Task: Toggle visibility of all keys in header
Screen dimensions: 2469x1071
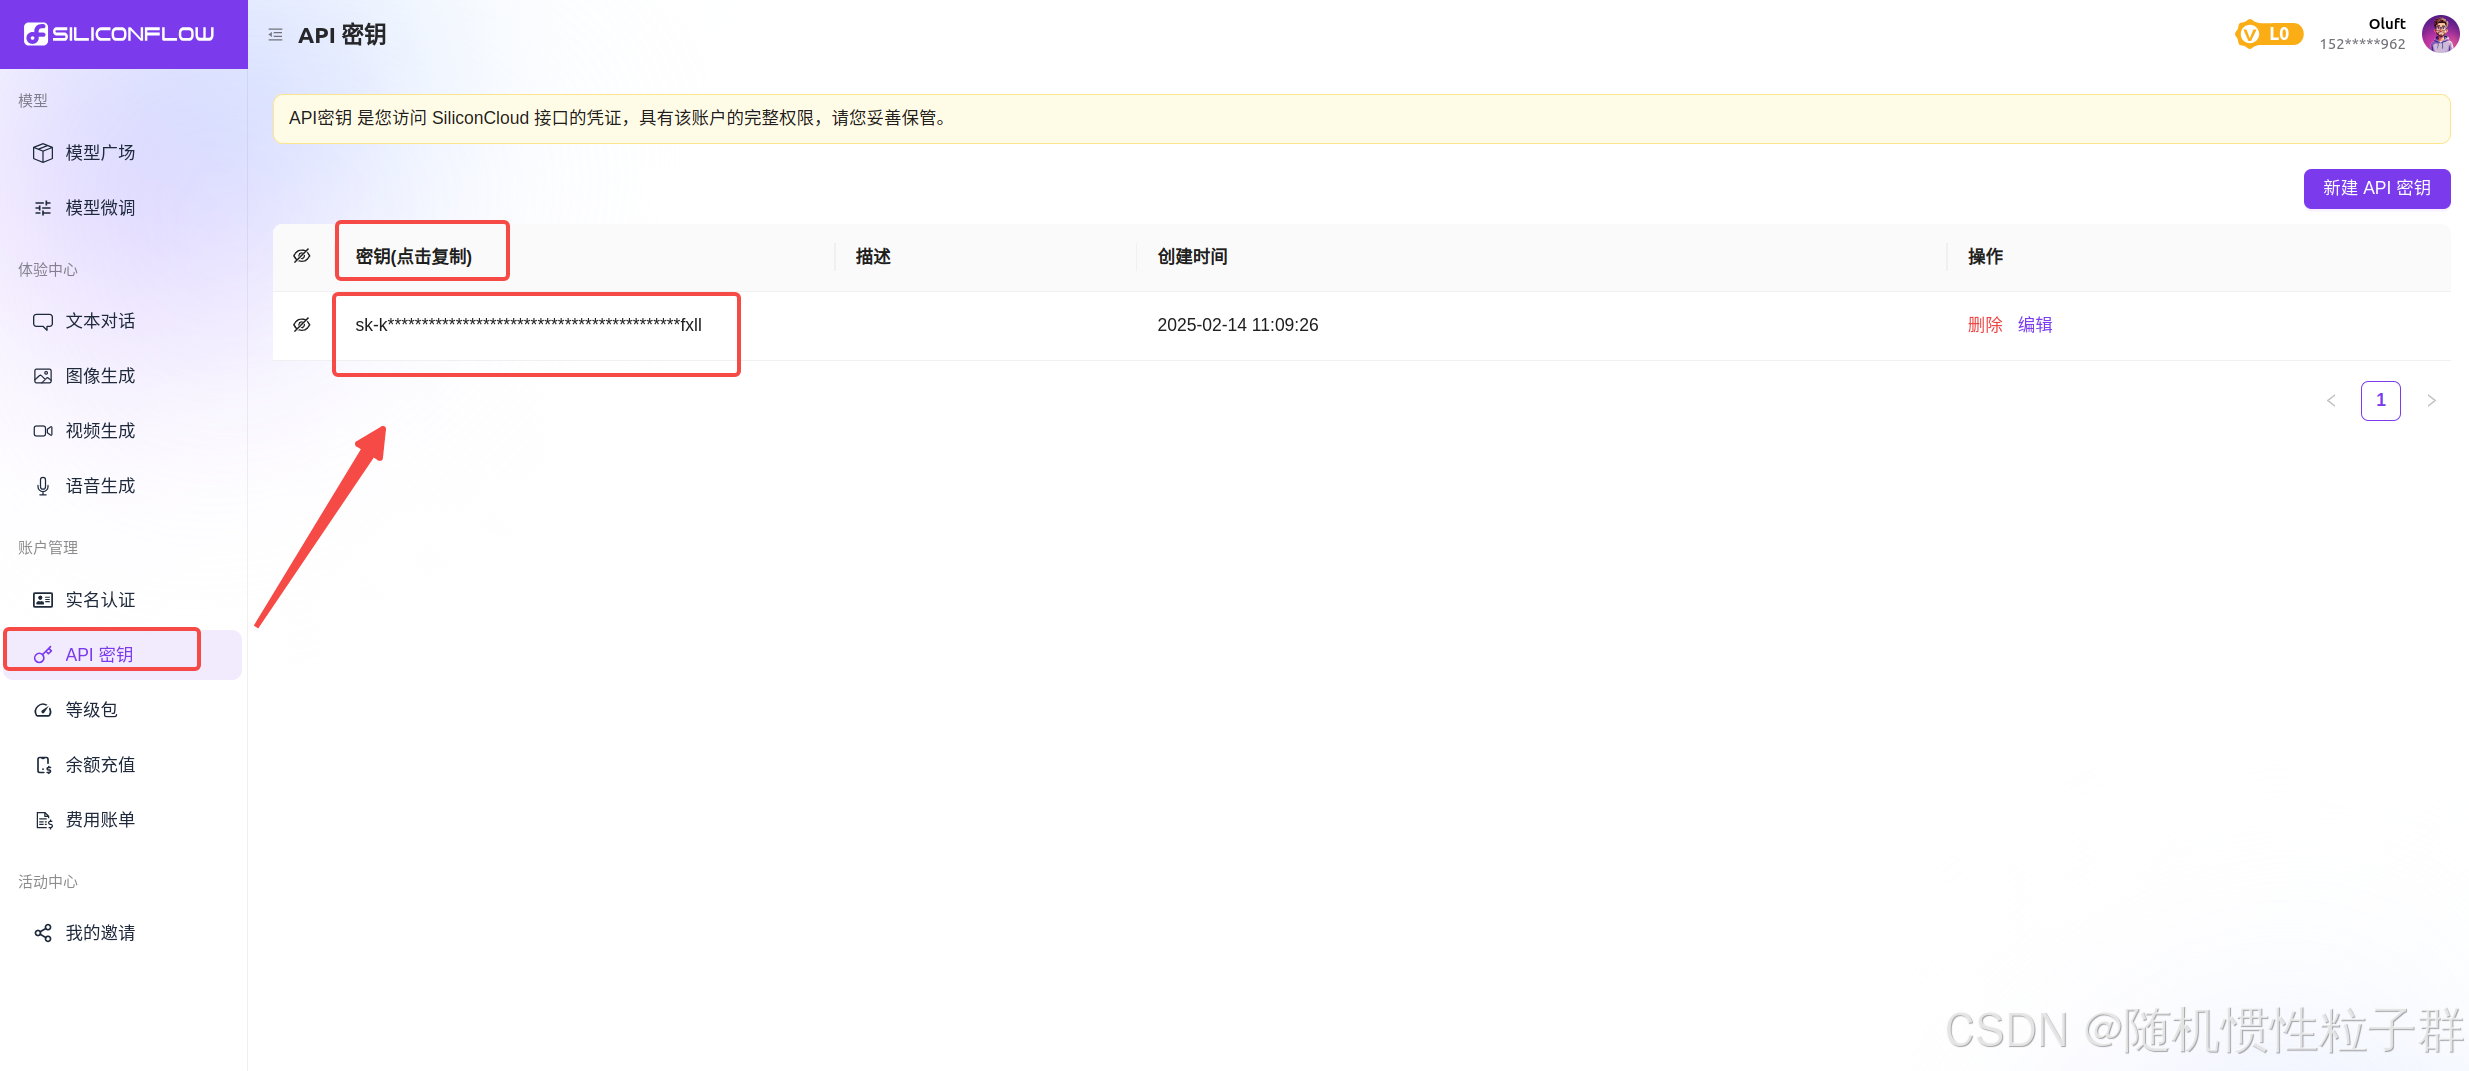Action: 302,256
